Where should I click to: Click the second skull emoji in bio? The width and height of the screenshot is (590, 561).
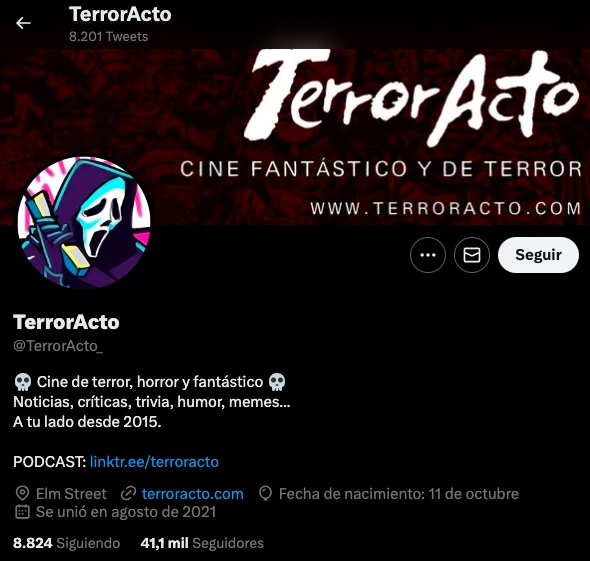pos(277,382)
